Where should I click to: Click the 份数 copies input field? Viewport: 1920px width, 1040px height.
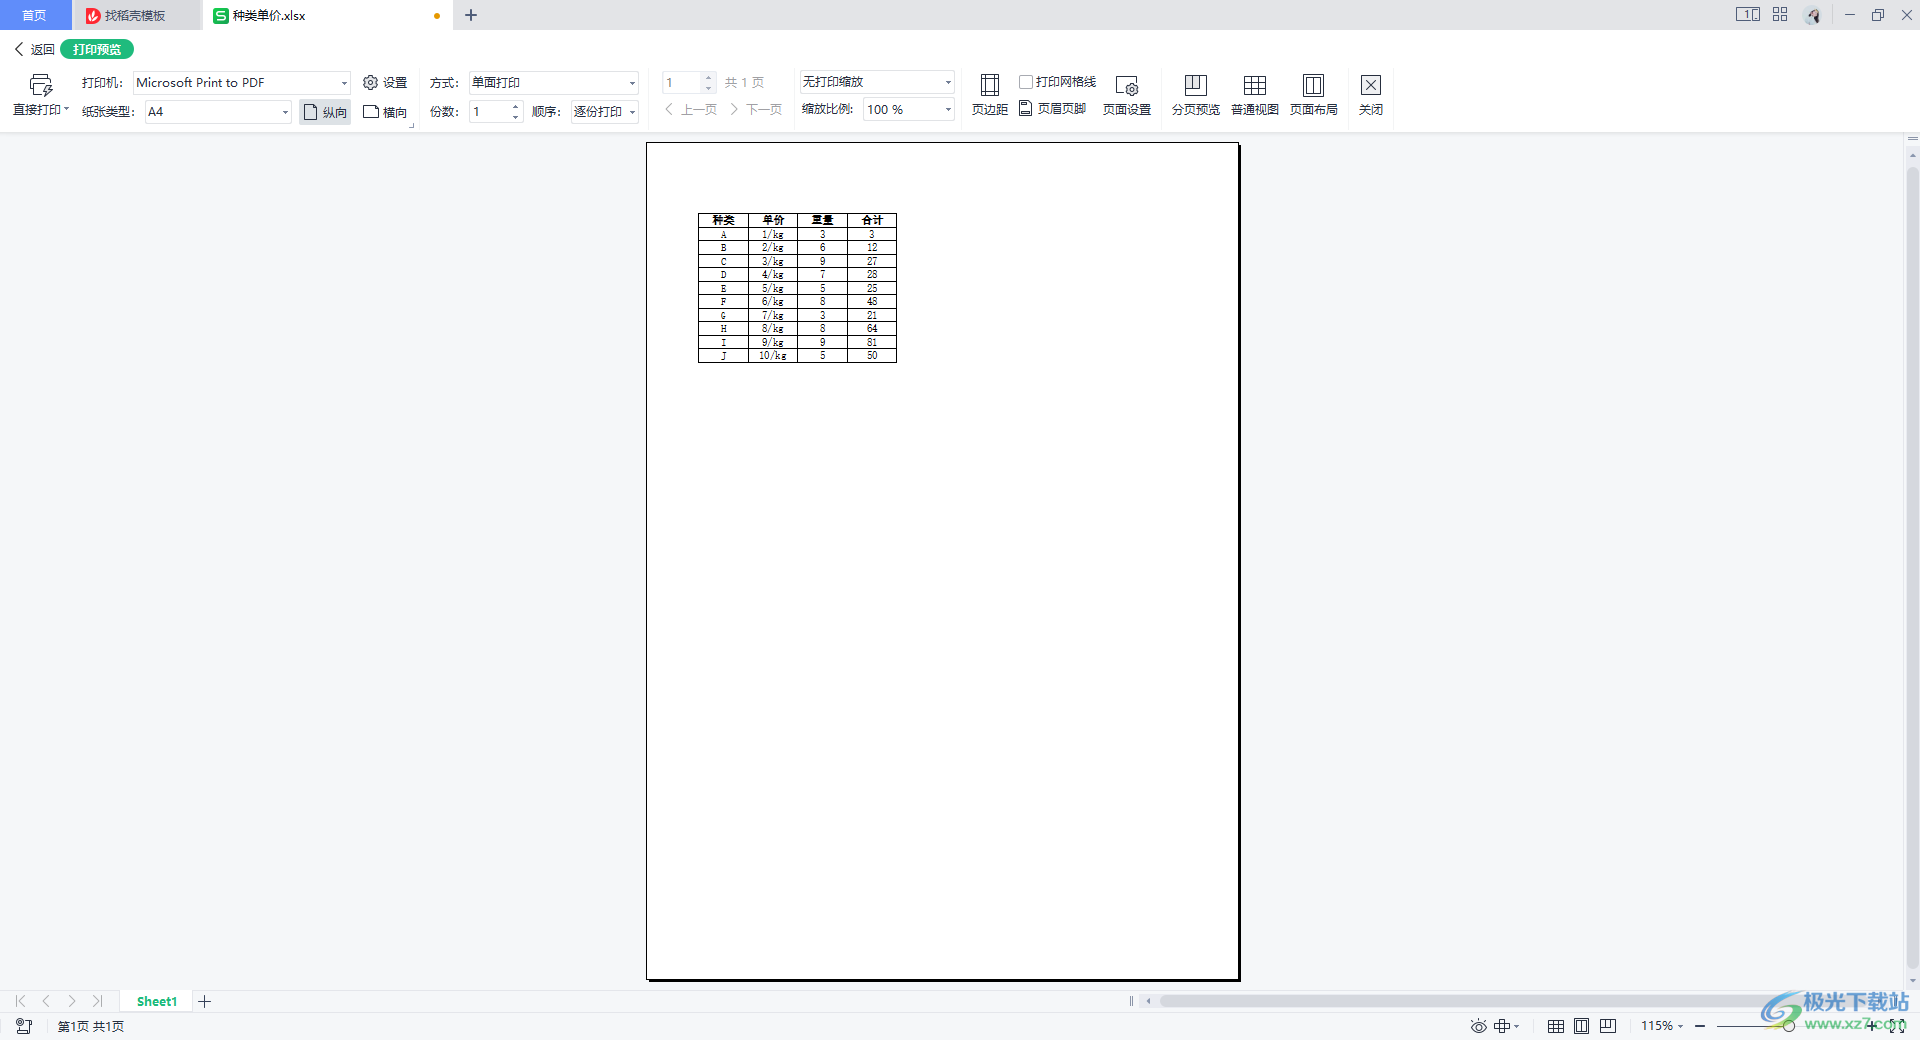489,112
